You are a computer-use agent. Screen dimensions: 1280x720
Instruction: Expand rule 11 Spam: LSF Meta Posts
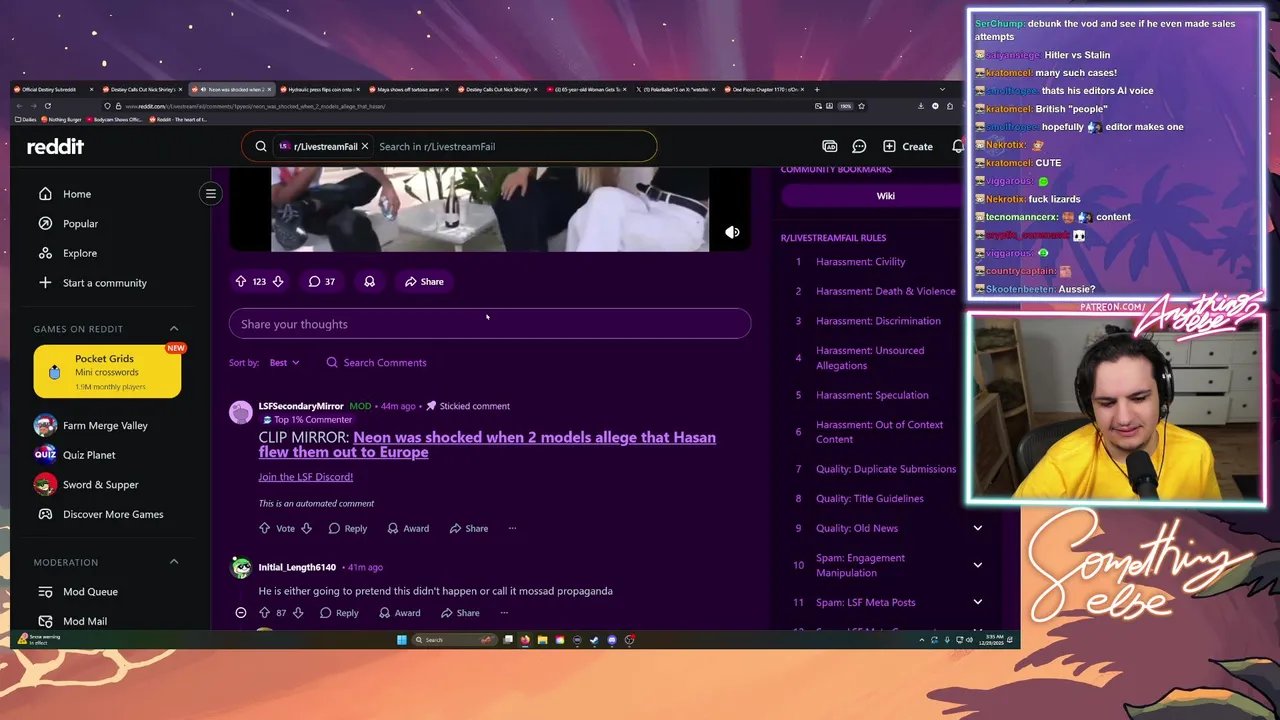(978, 602)
